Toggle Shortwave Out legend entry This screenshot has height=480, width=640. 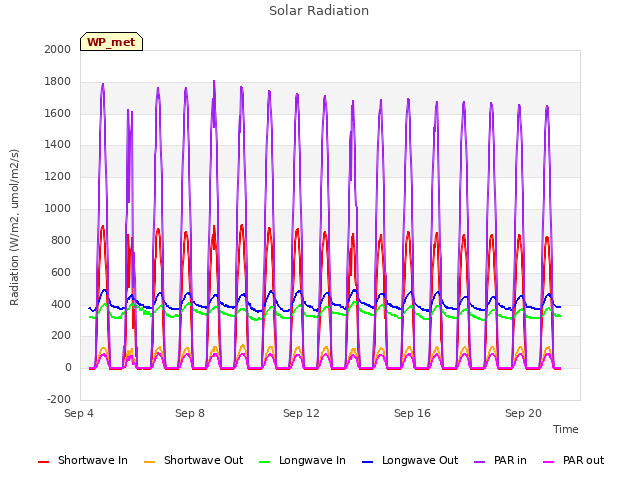pos(193,460)
